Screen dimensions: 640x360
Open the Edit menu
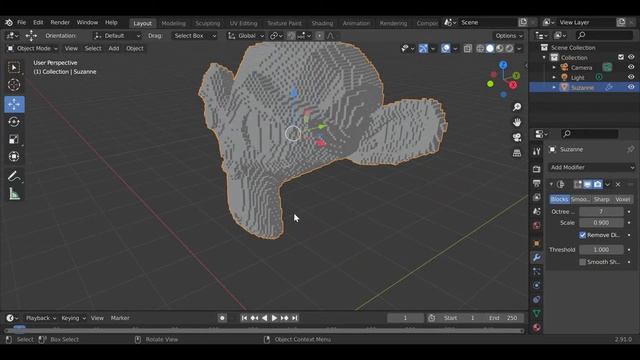pos(38,22)
